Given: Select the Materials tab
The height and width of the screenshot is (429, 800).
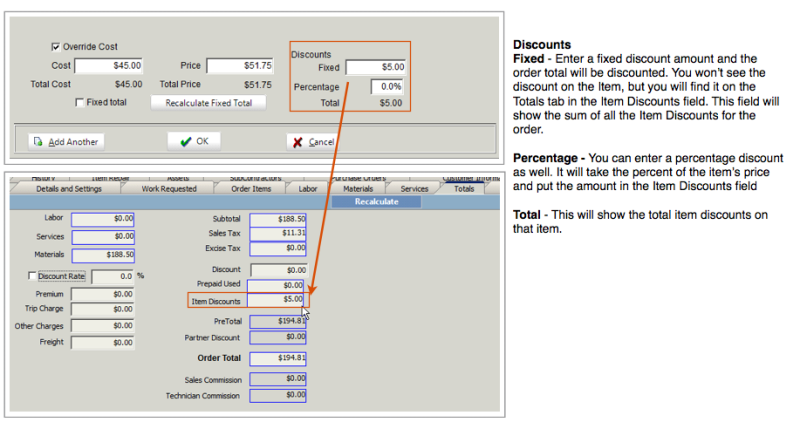Looking at the screenshot, I should pyautogui.click(x=358, y=189).
